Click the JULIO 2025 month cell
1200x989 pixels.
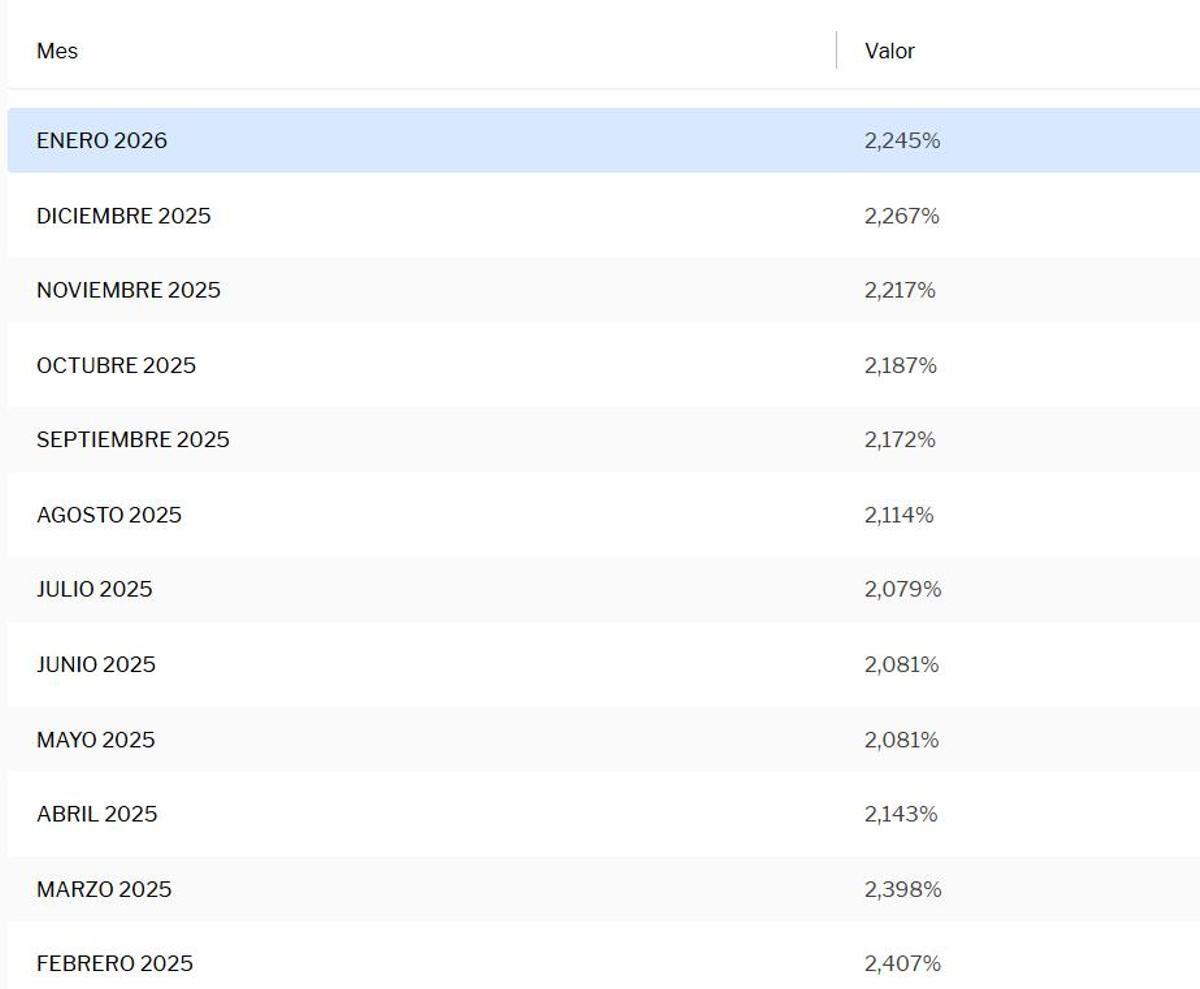pyautogui.click(x=94, y=590)
